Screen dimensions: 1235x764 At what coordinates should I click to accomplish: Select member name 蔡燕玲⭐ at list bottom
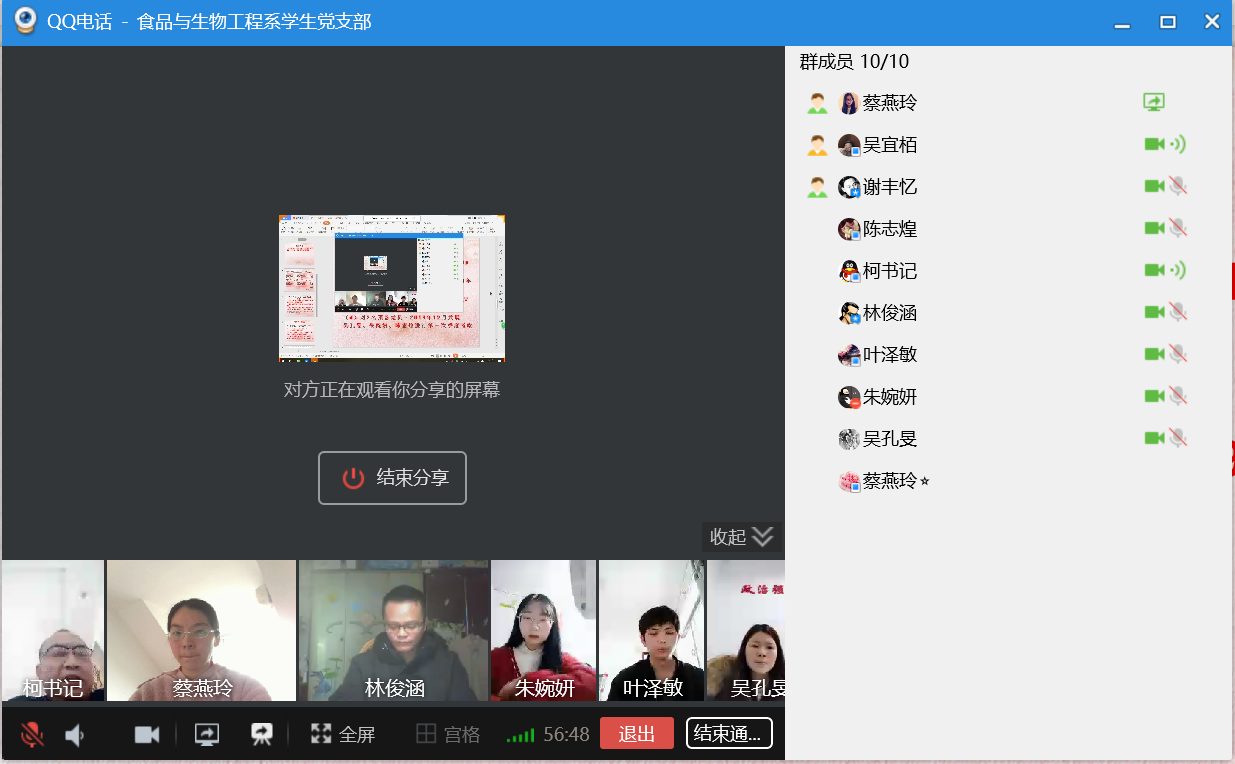click(x=896, y=481)
